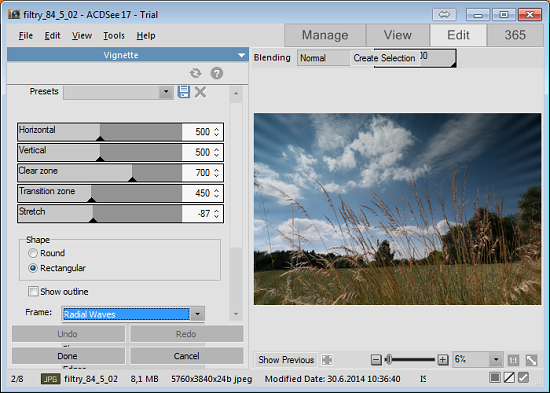Open the Tools menu
550x393 pixels.
point(114,36)
